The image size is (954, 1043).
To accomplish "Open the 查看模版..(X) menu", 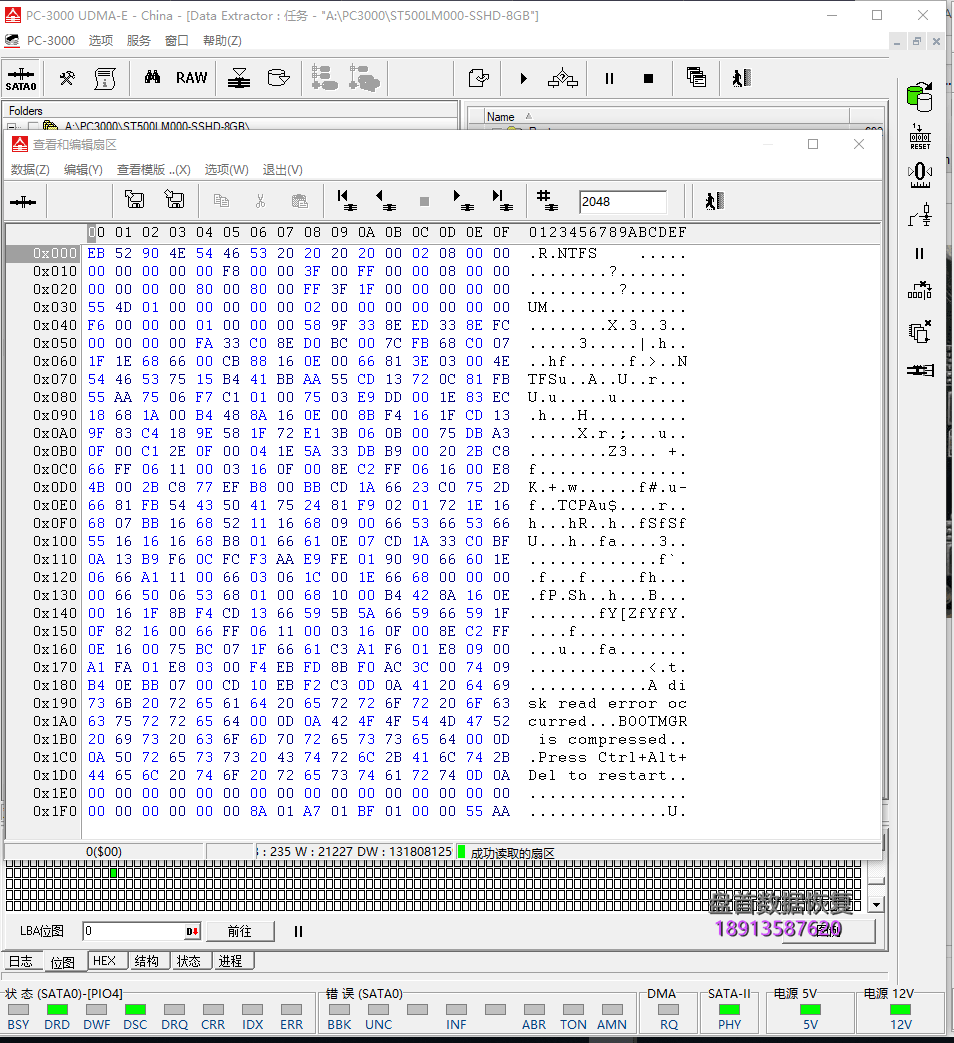I will tap(154, 170).
